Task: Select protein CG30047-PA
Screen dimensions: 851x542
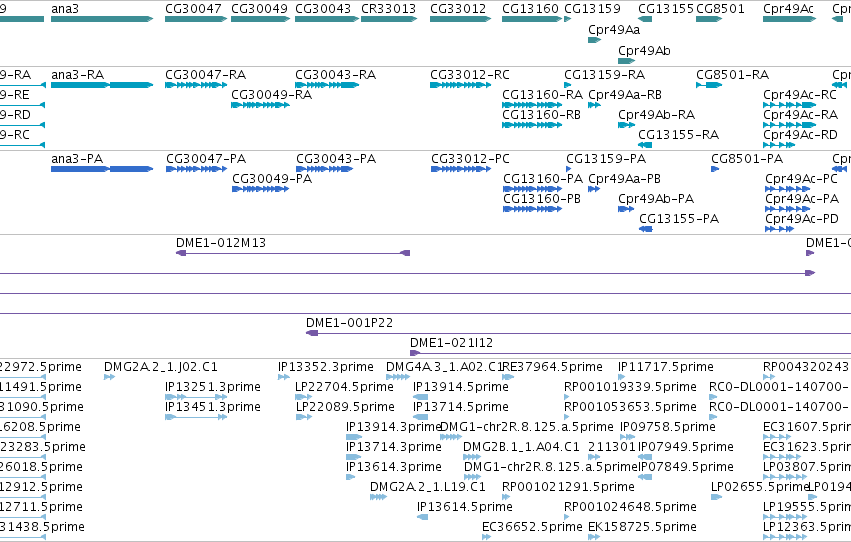Action: coord(196,169)
